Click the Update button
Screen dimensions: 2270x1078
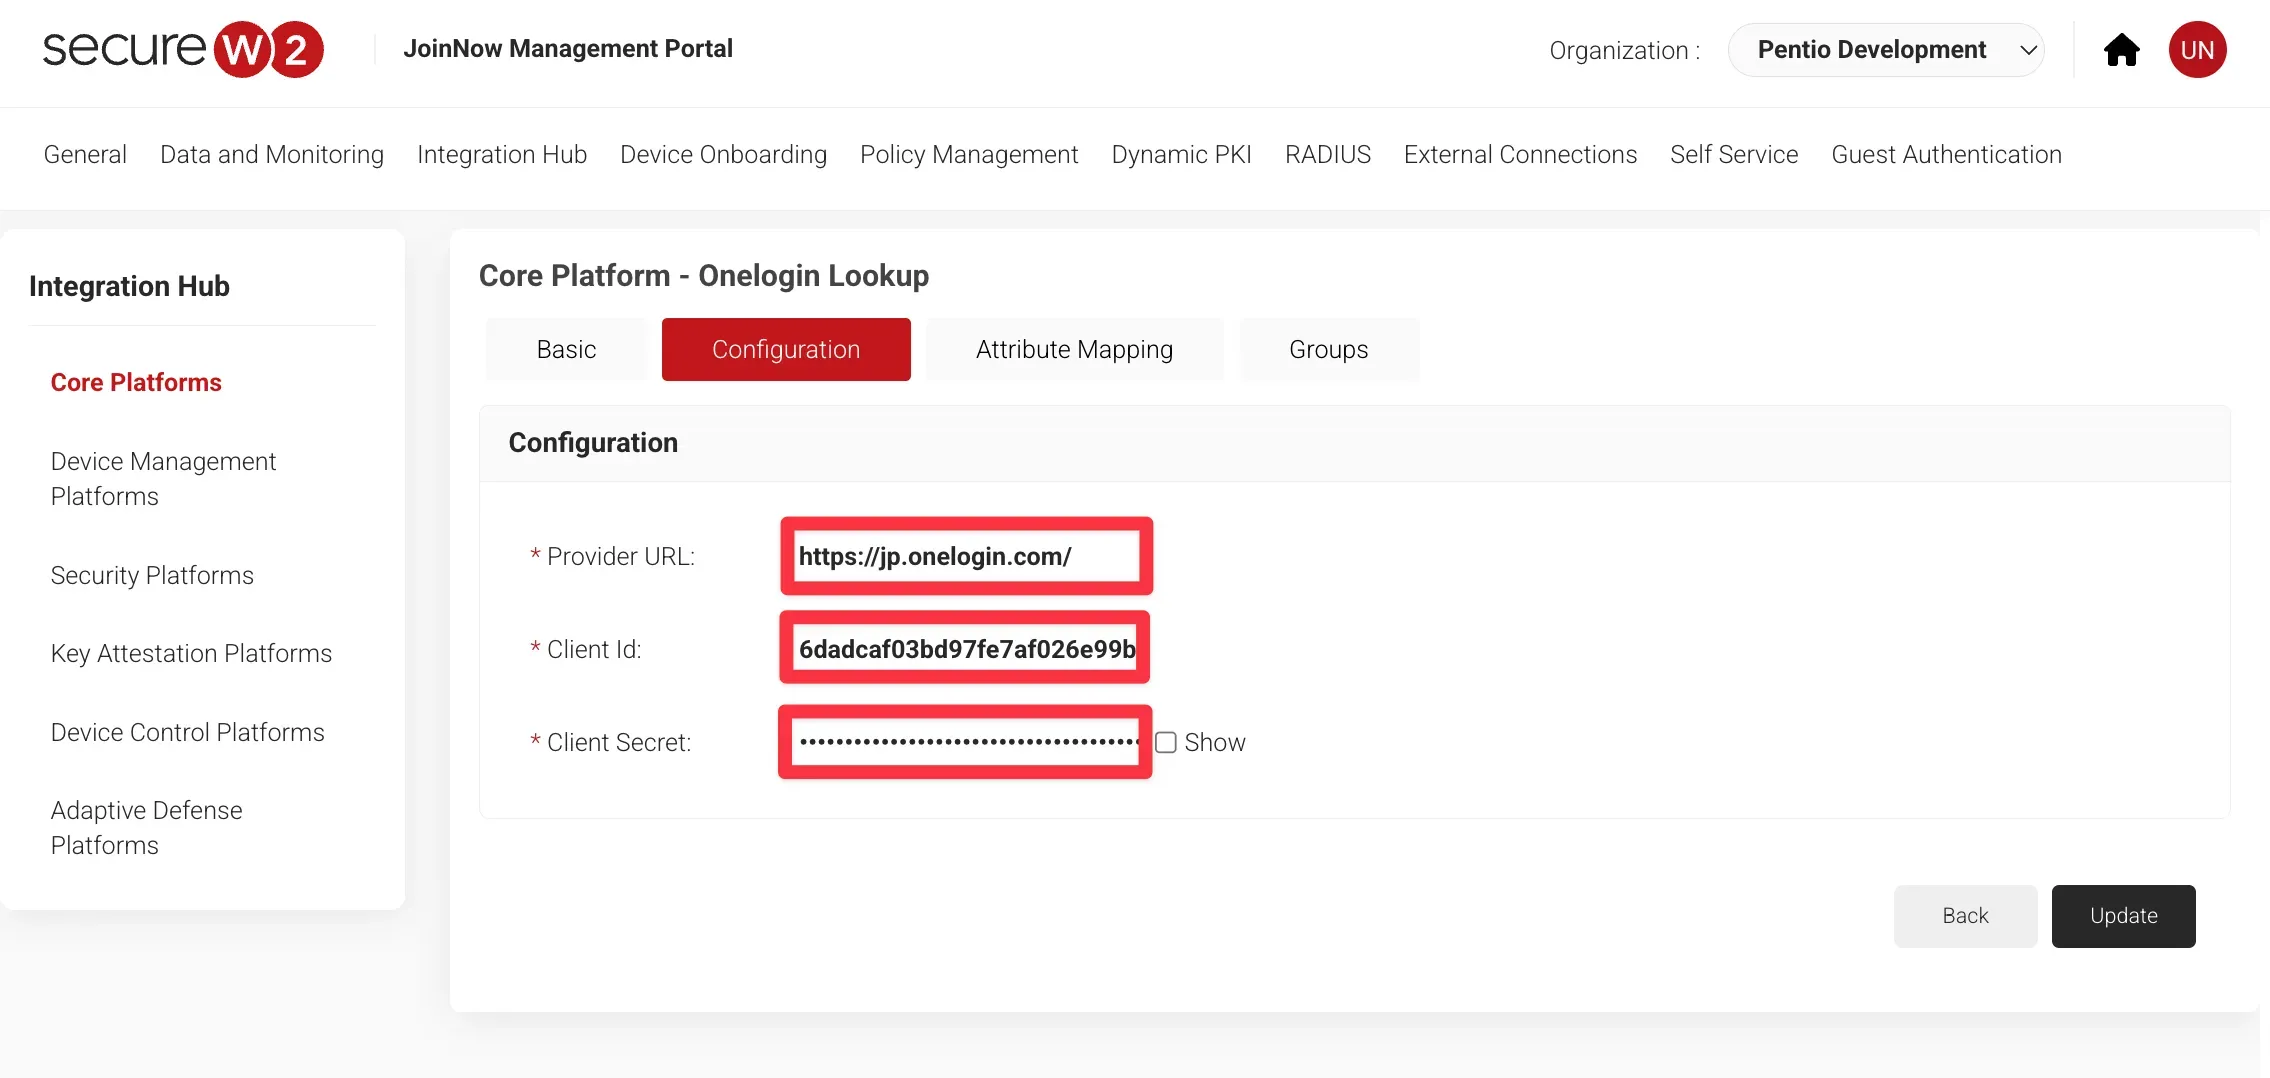2123,916
